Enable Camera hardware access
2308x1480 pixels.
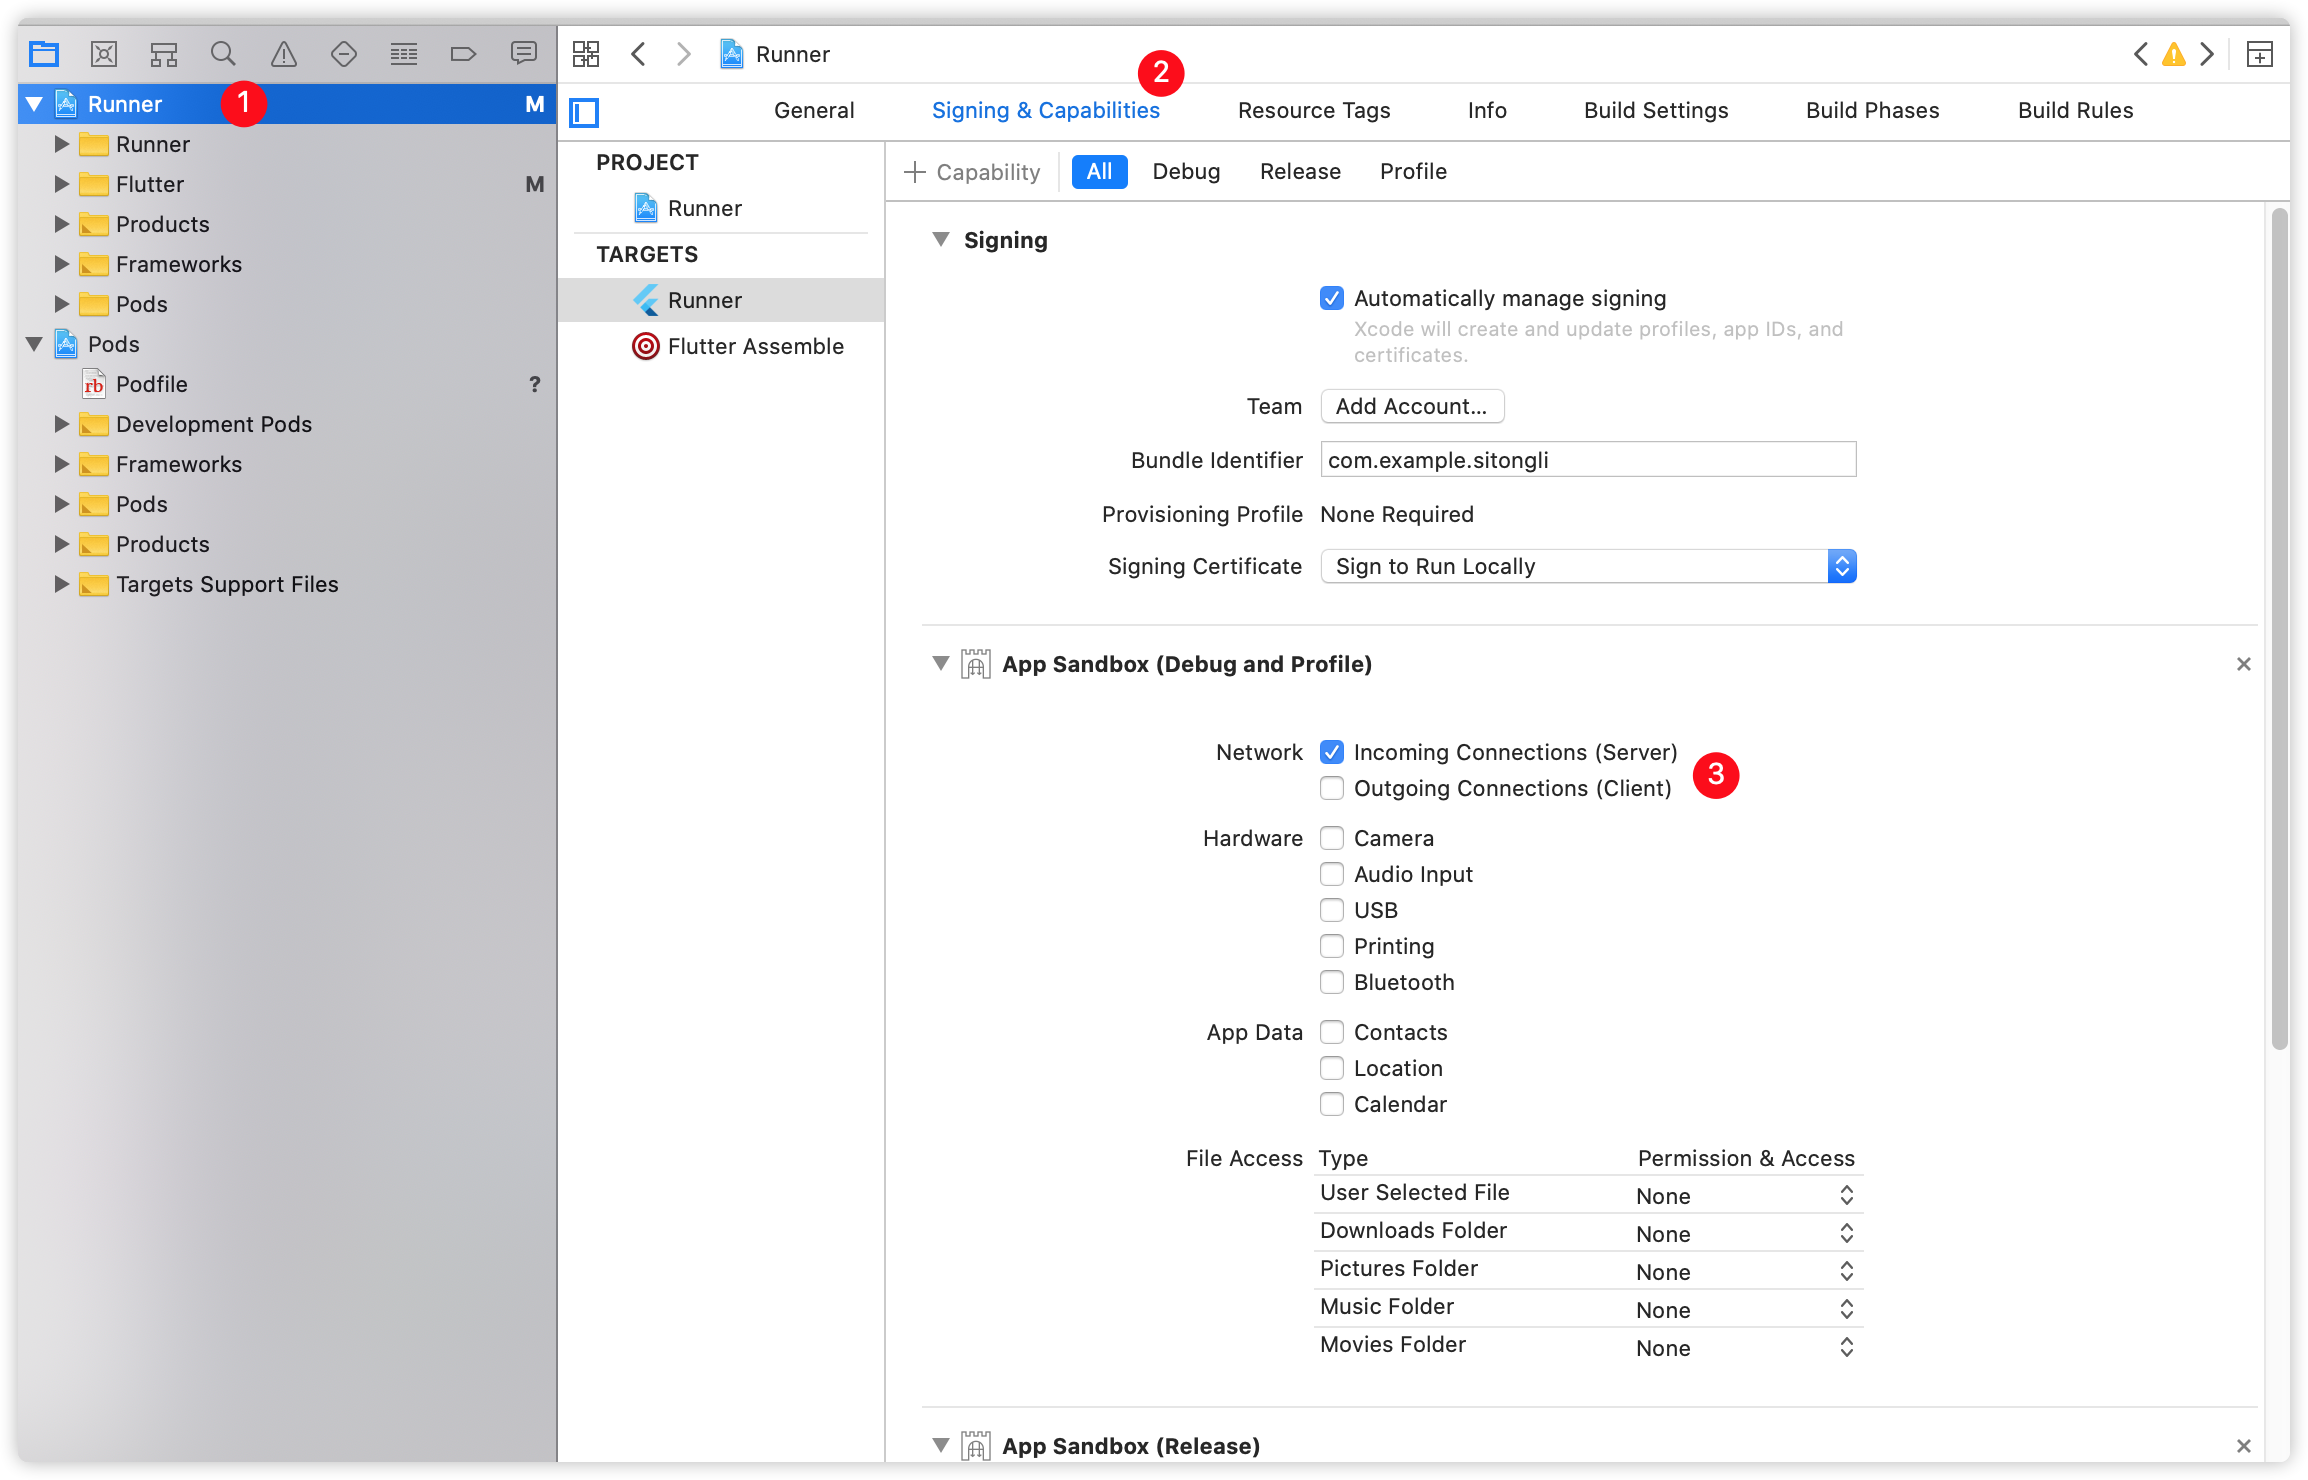click(x=1332, y=838)
